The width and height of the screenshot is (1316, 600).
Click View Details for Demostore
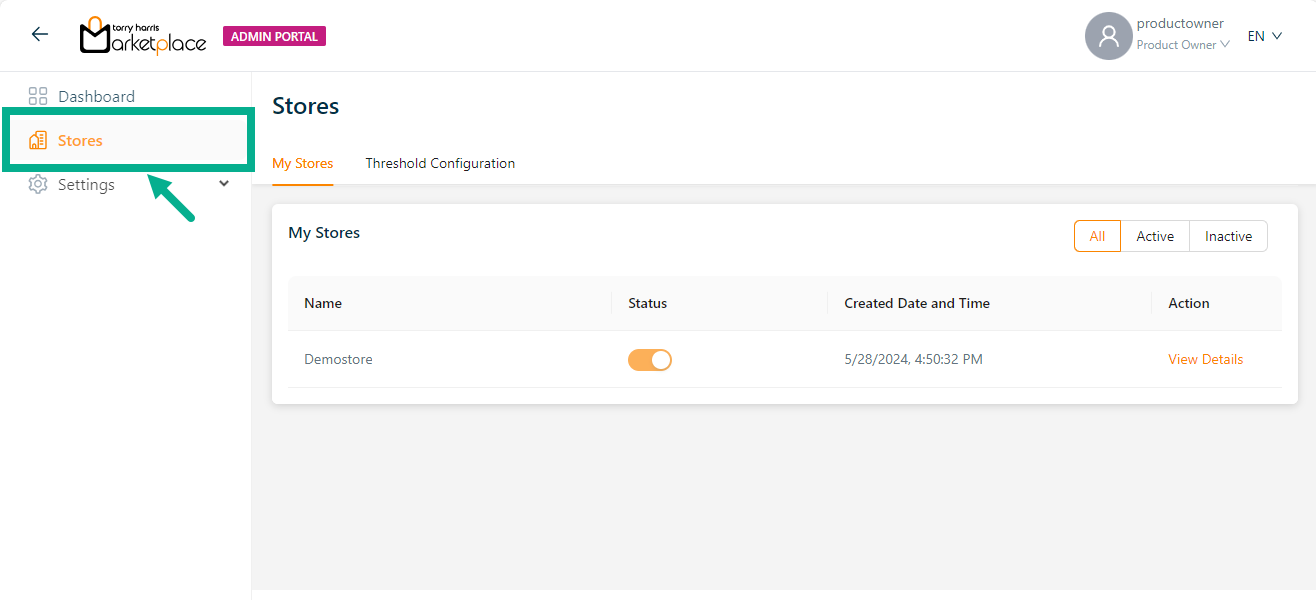tap(1205, 360)
